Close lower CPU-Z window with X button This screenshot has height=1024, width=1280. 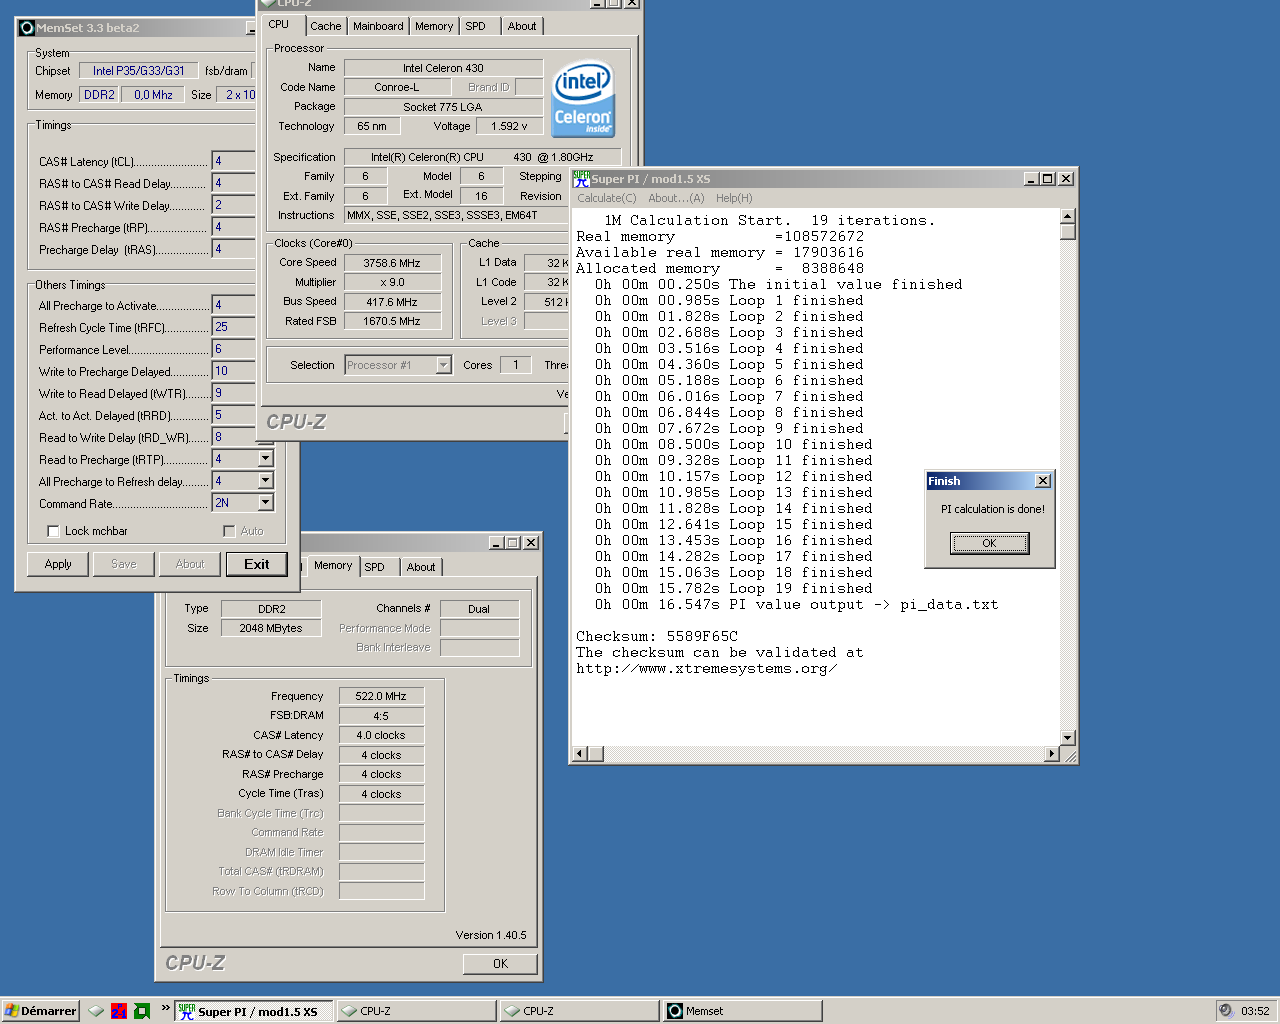(x=531, y=543)
